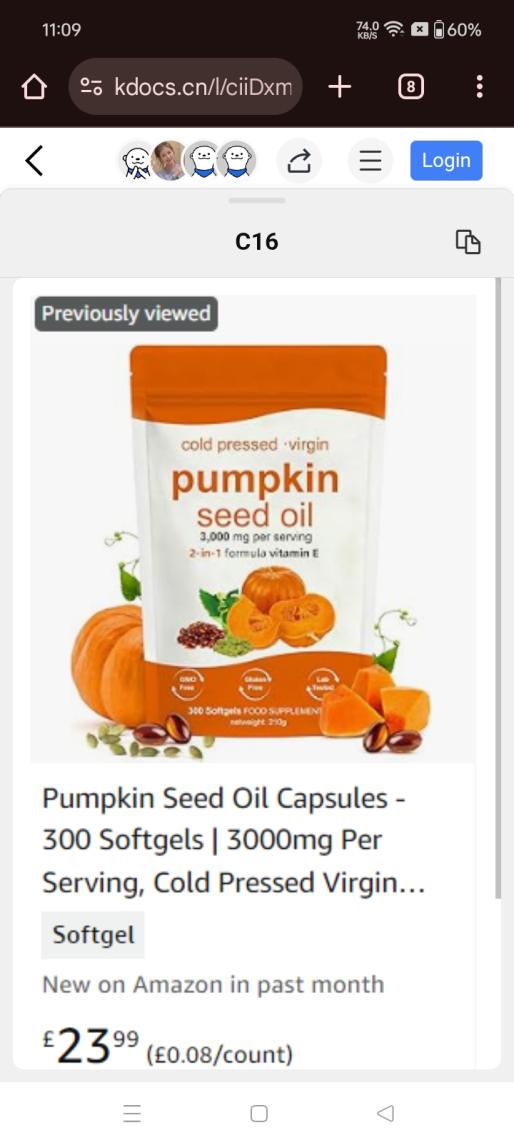Viewport: 514px width, 1145px height.
Task: Click the vertical scrollbar on the right
Action: pos(498,588)
